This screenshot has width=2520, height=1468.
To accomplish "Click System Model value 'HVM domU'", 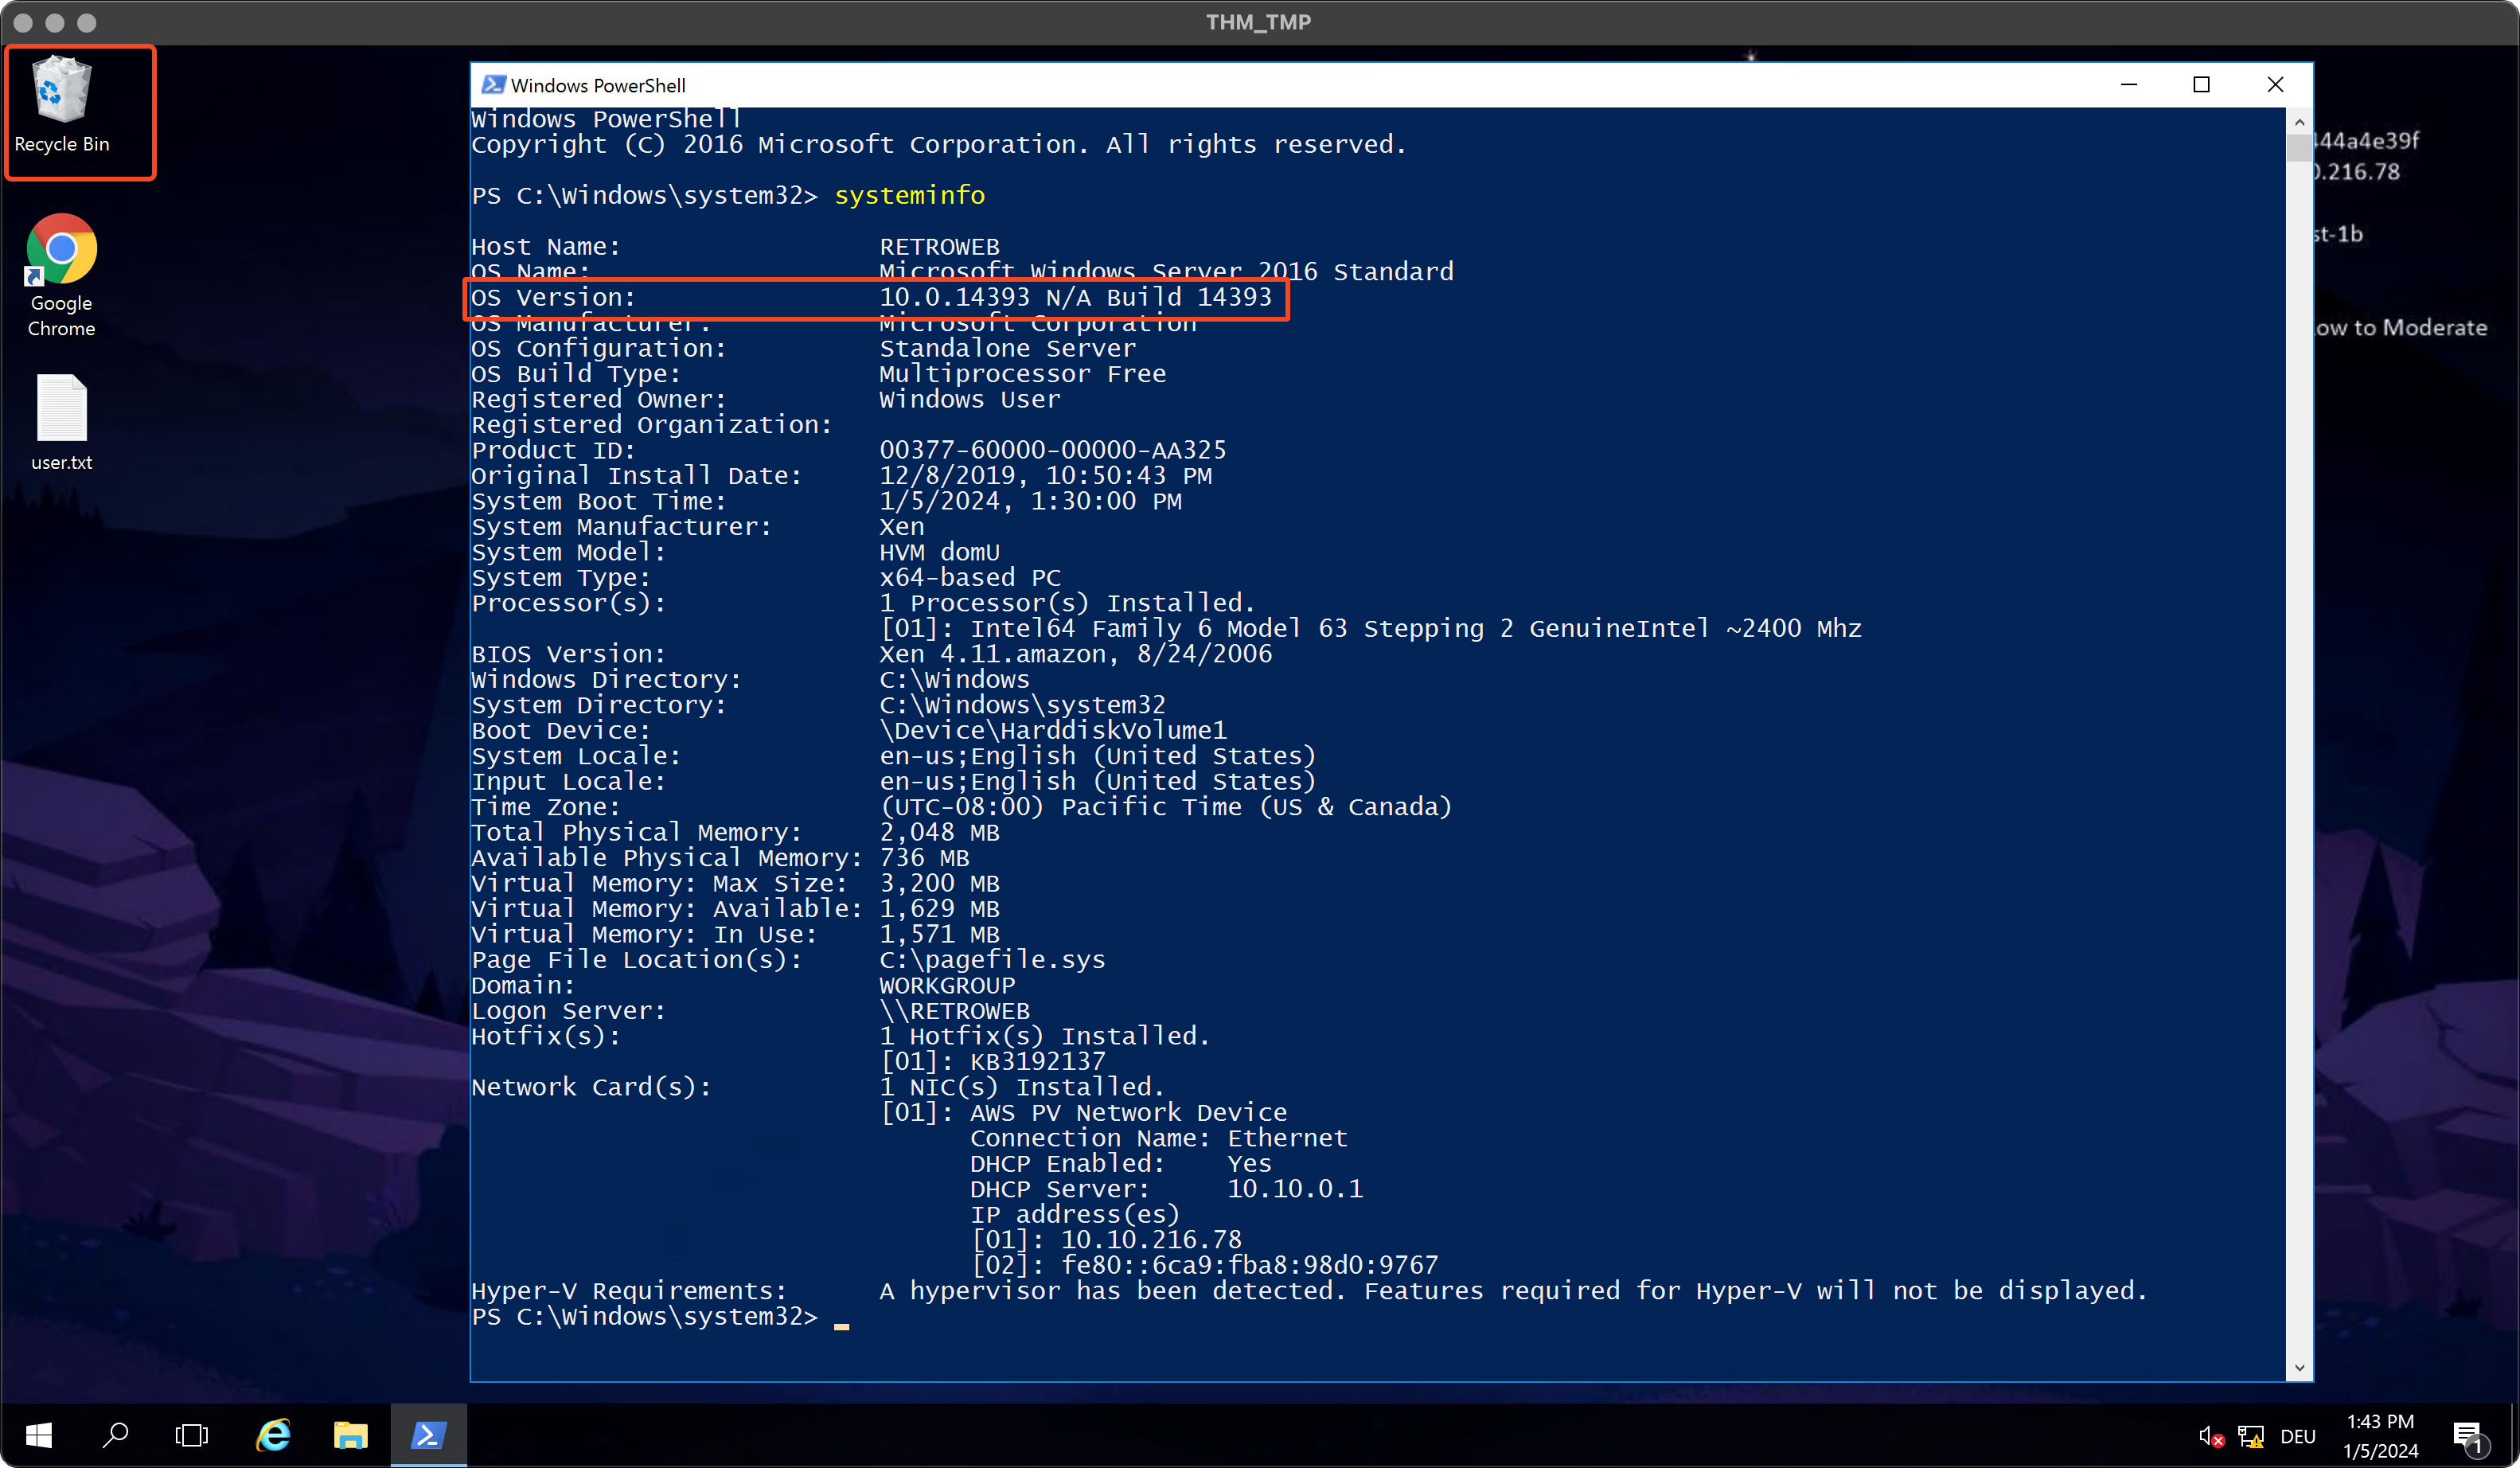I will (939, 552).
